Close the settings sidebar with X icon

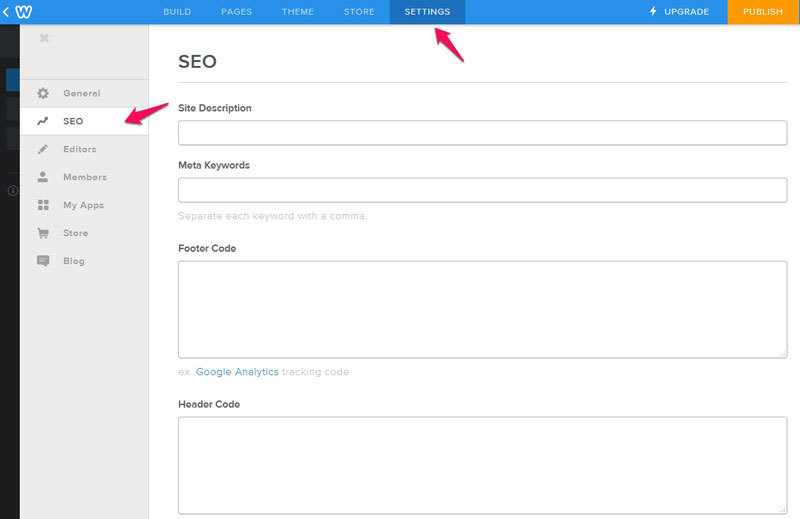(x=43, y=38)
